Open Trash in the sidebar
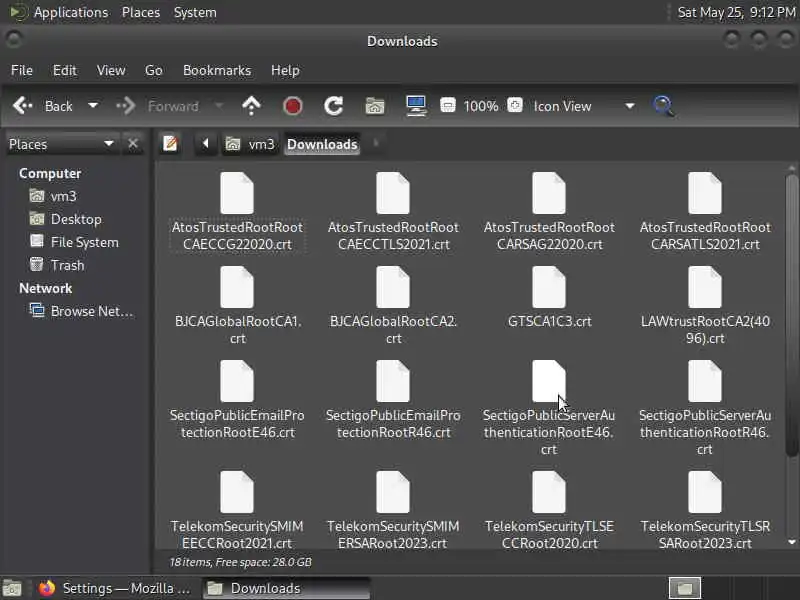 [57, 265]
